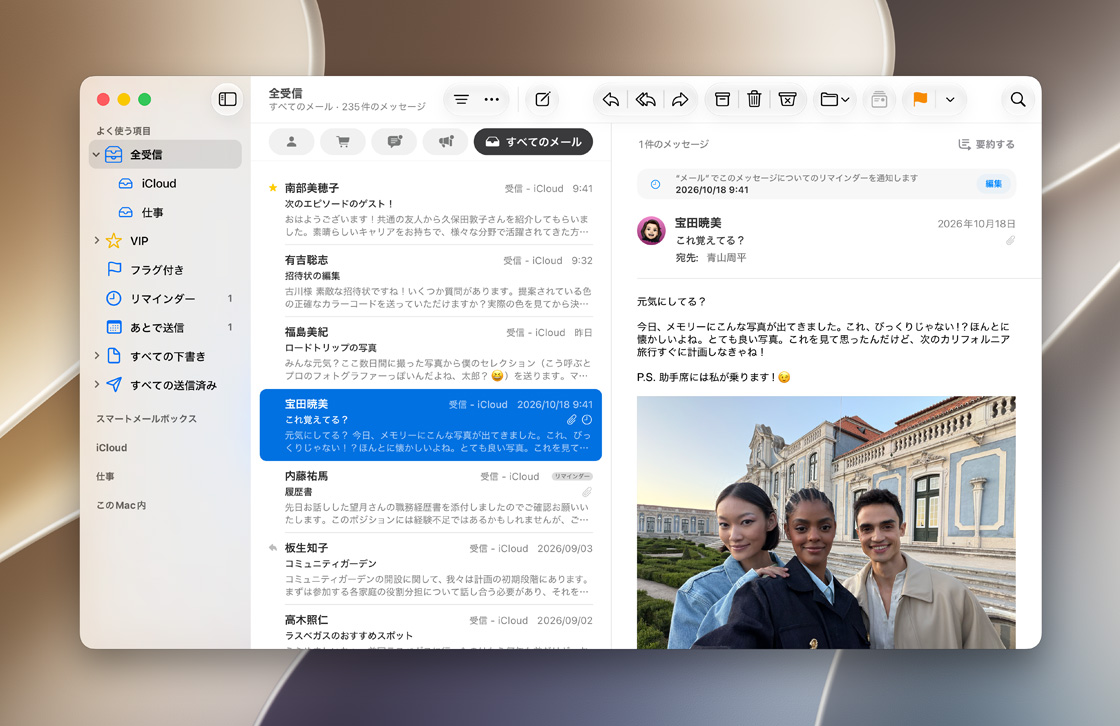This screenshot has height=726, width=1120.
Task: Expand the すべての送信済み chevron
Action: (x=97, y=384)
